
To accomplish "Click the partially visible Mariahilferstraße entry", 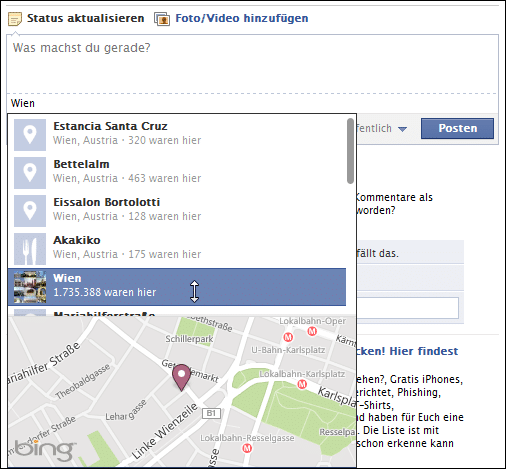I will 177,312.
